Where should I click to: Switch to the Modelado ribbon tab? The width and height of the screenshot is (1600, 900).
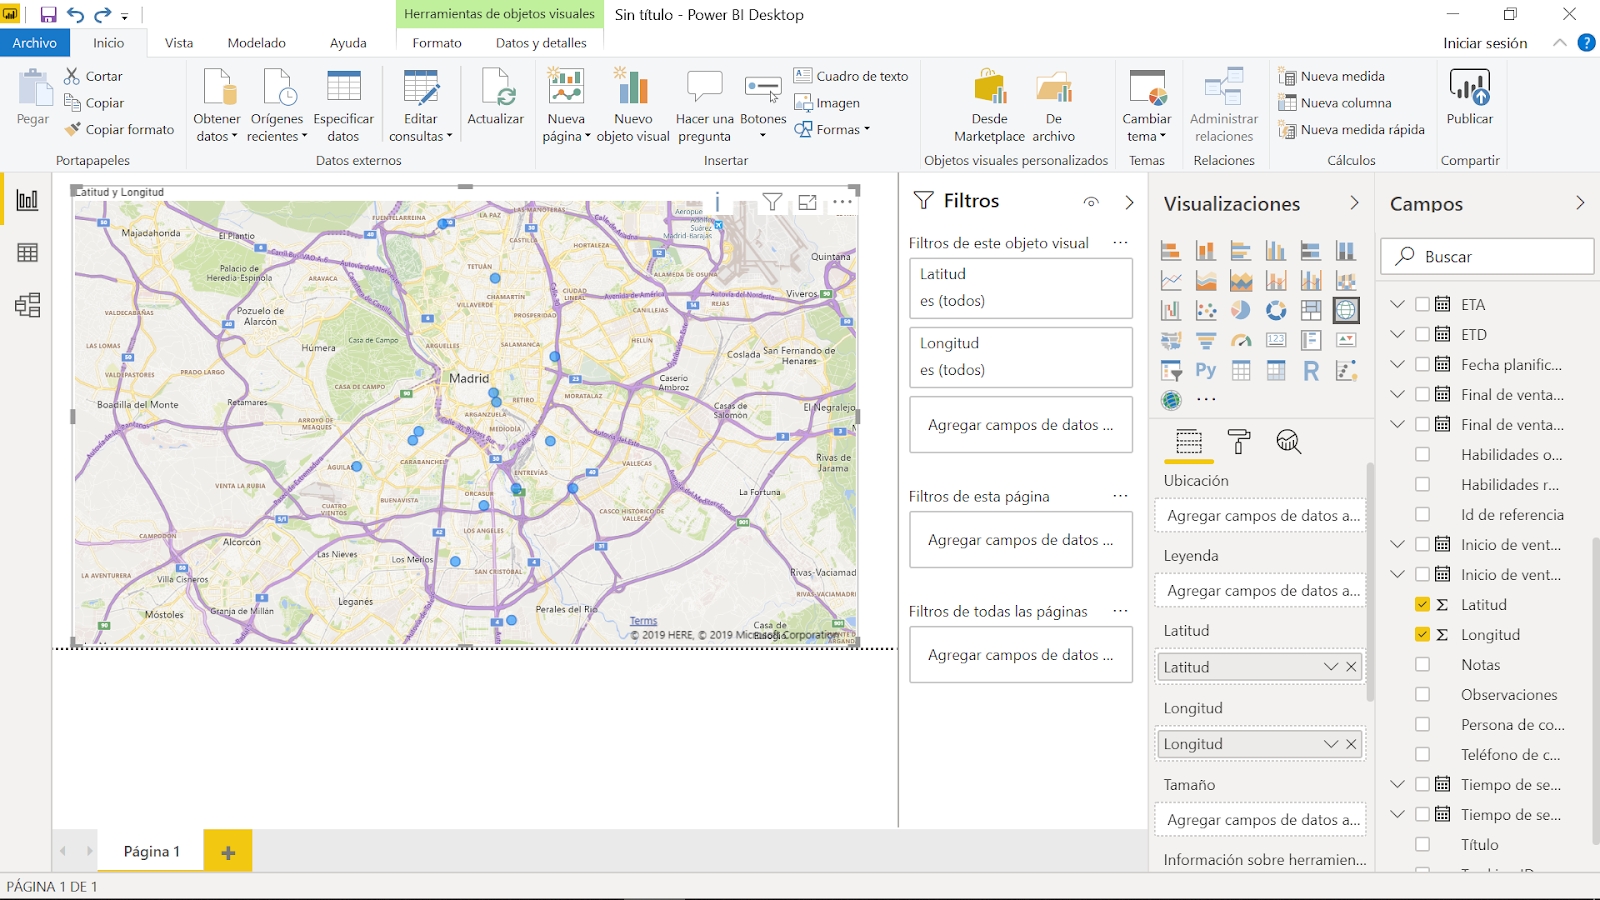(256, 43)
